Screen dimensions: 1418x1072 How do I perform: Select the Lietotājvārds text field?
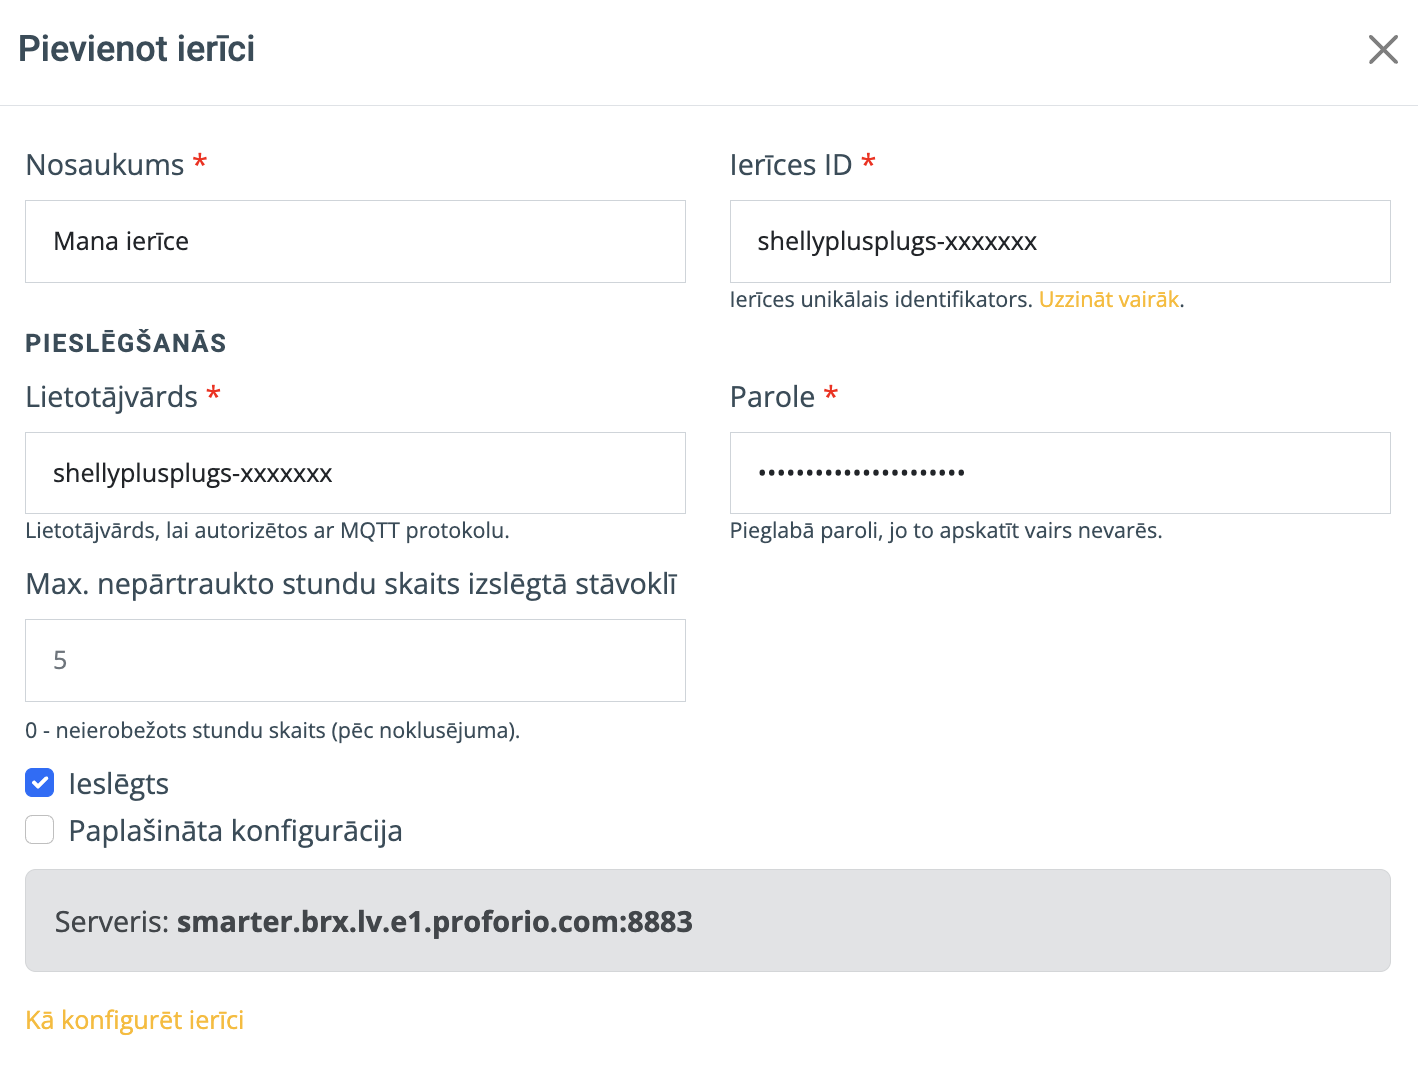click(355, 473)
